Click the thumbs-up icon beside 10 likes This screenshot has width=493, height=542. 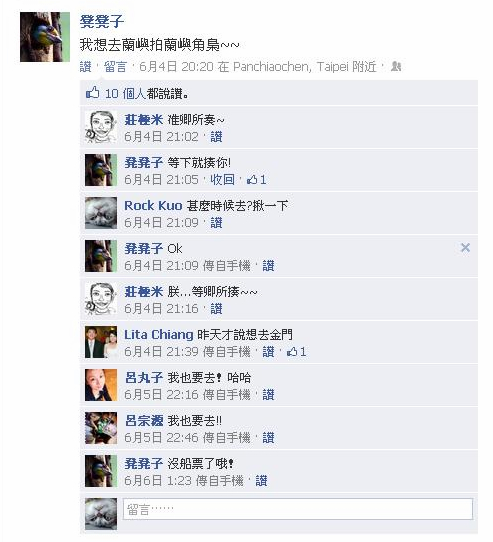pyautogui.click(x=92, y=93)
